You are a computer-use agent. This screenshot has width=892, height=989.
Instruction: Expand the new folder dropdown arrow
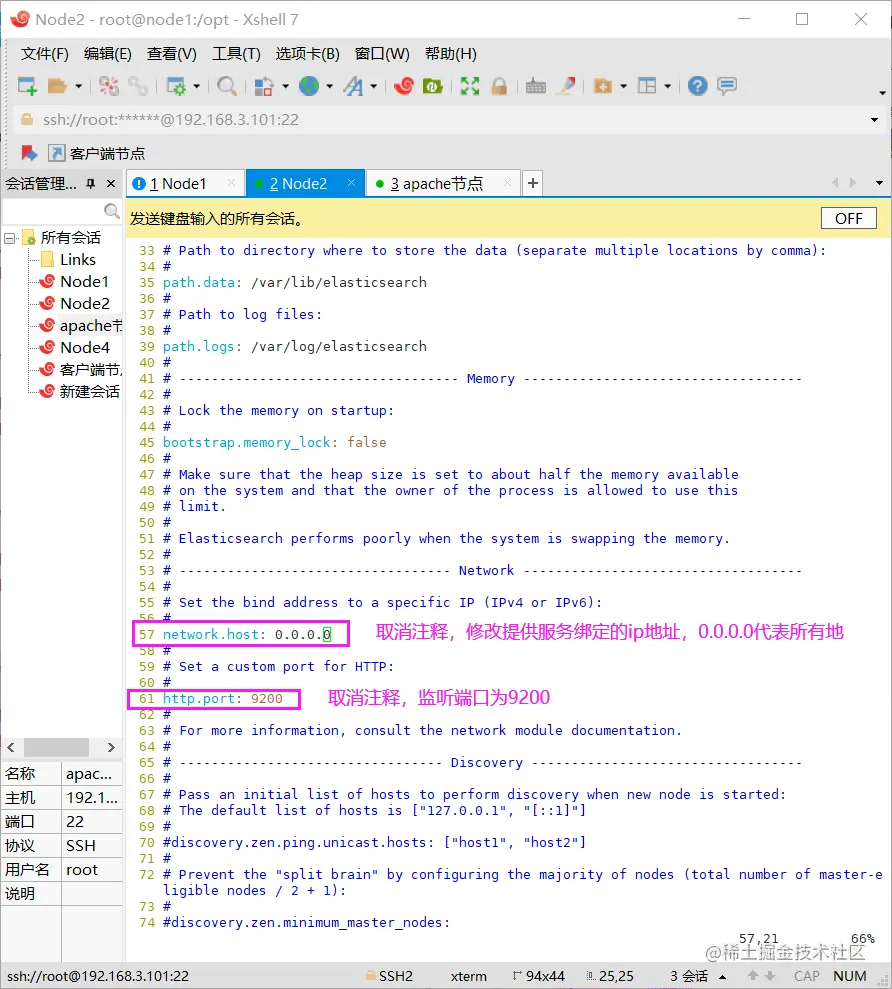coord(623,86)
